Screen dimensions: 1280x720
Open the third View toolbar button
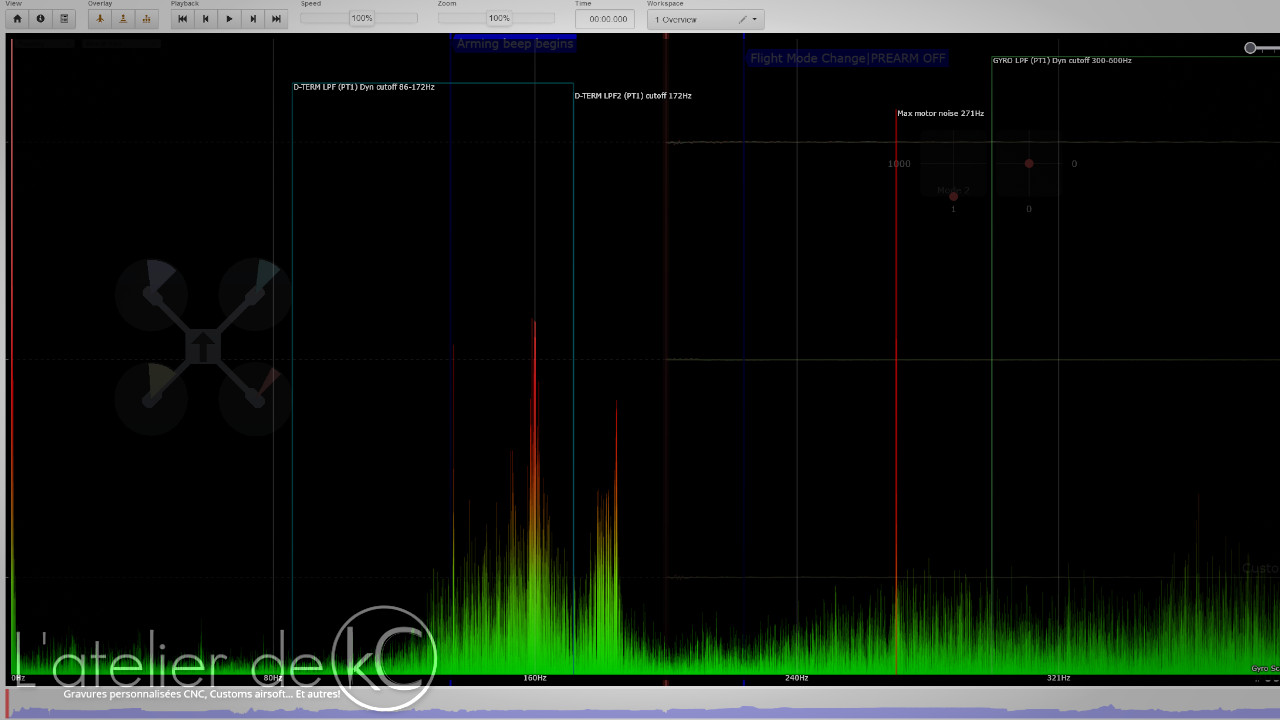(x=64, y=19)
